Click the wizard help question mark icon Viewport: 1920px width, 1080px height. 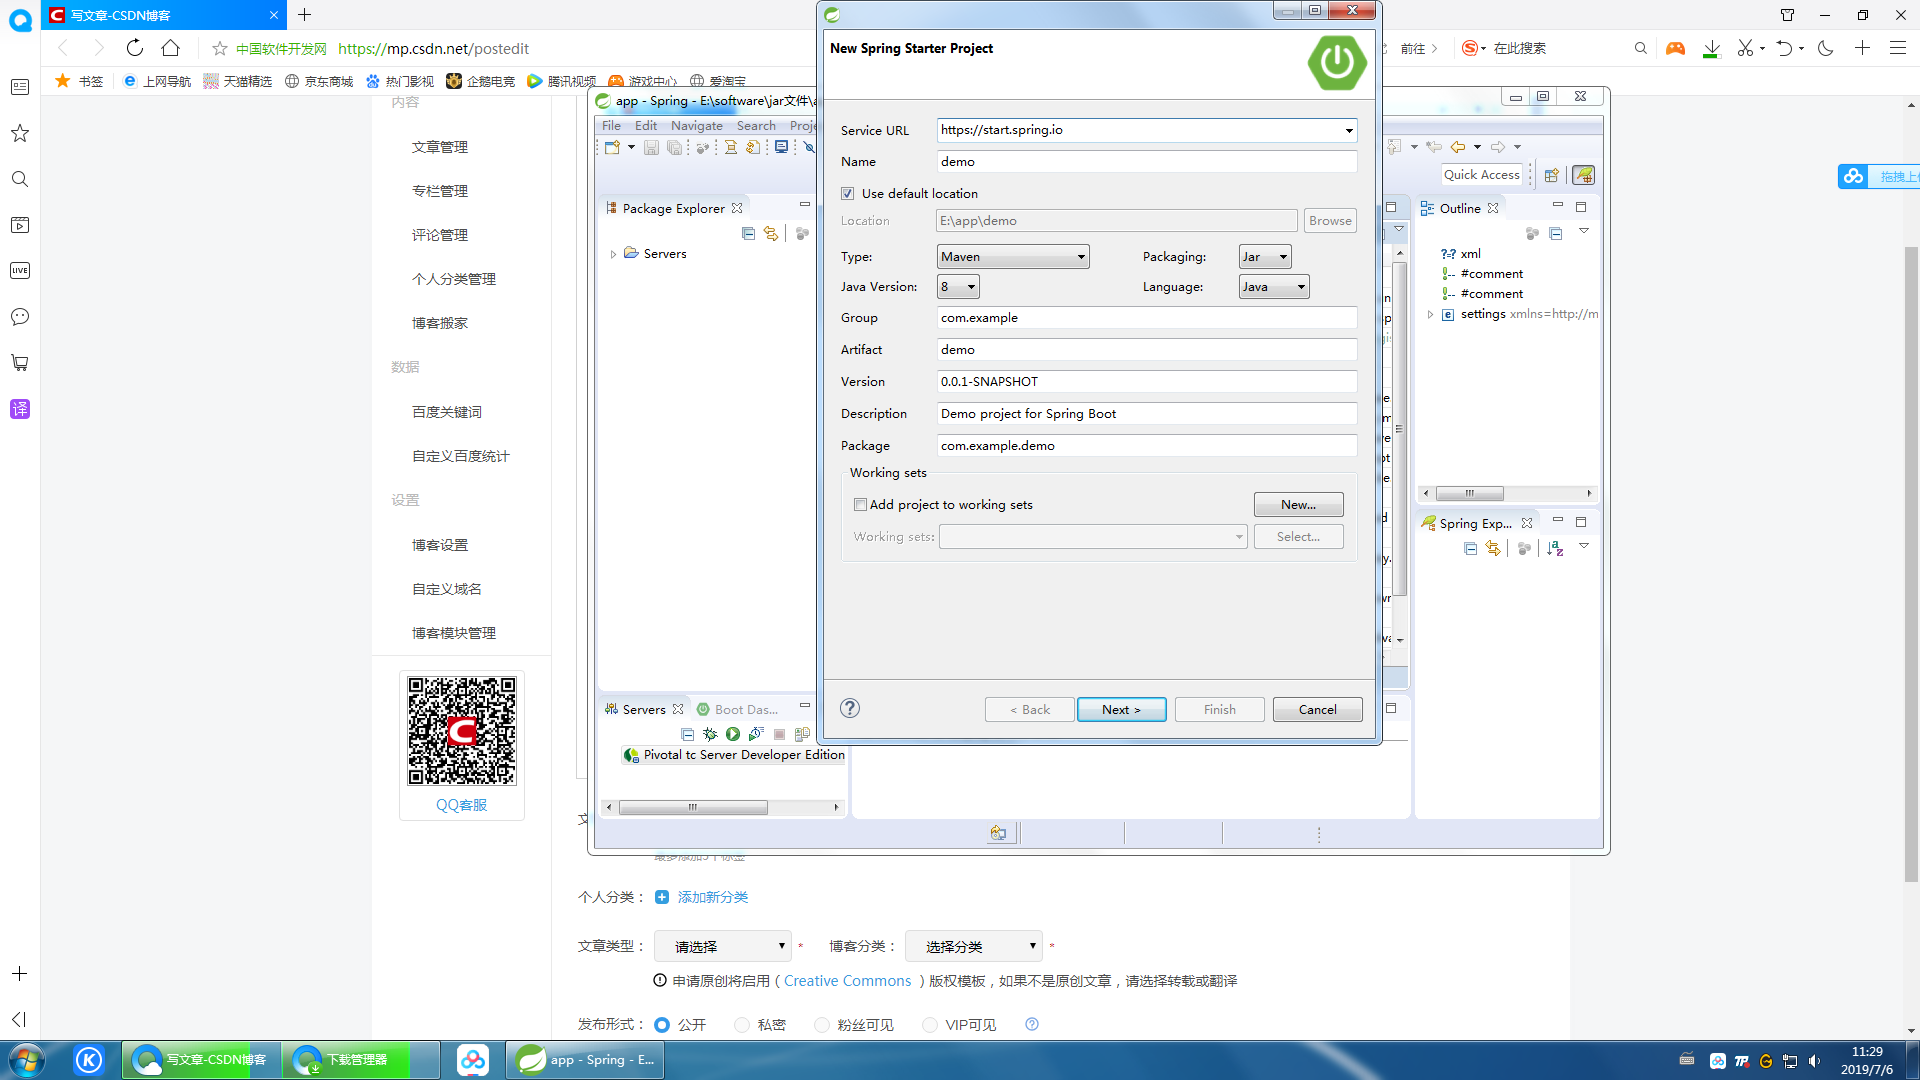point(850,709)
